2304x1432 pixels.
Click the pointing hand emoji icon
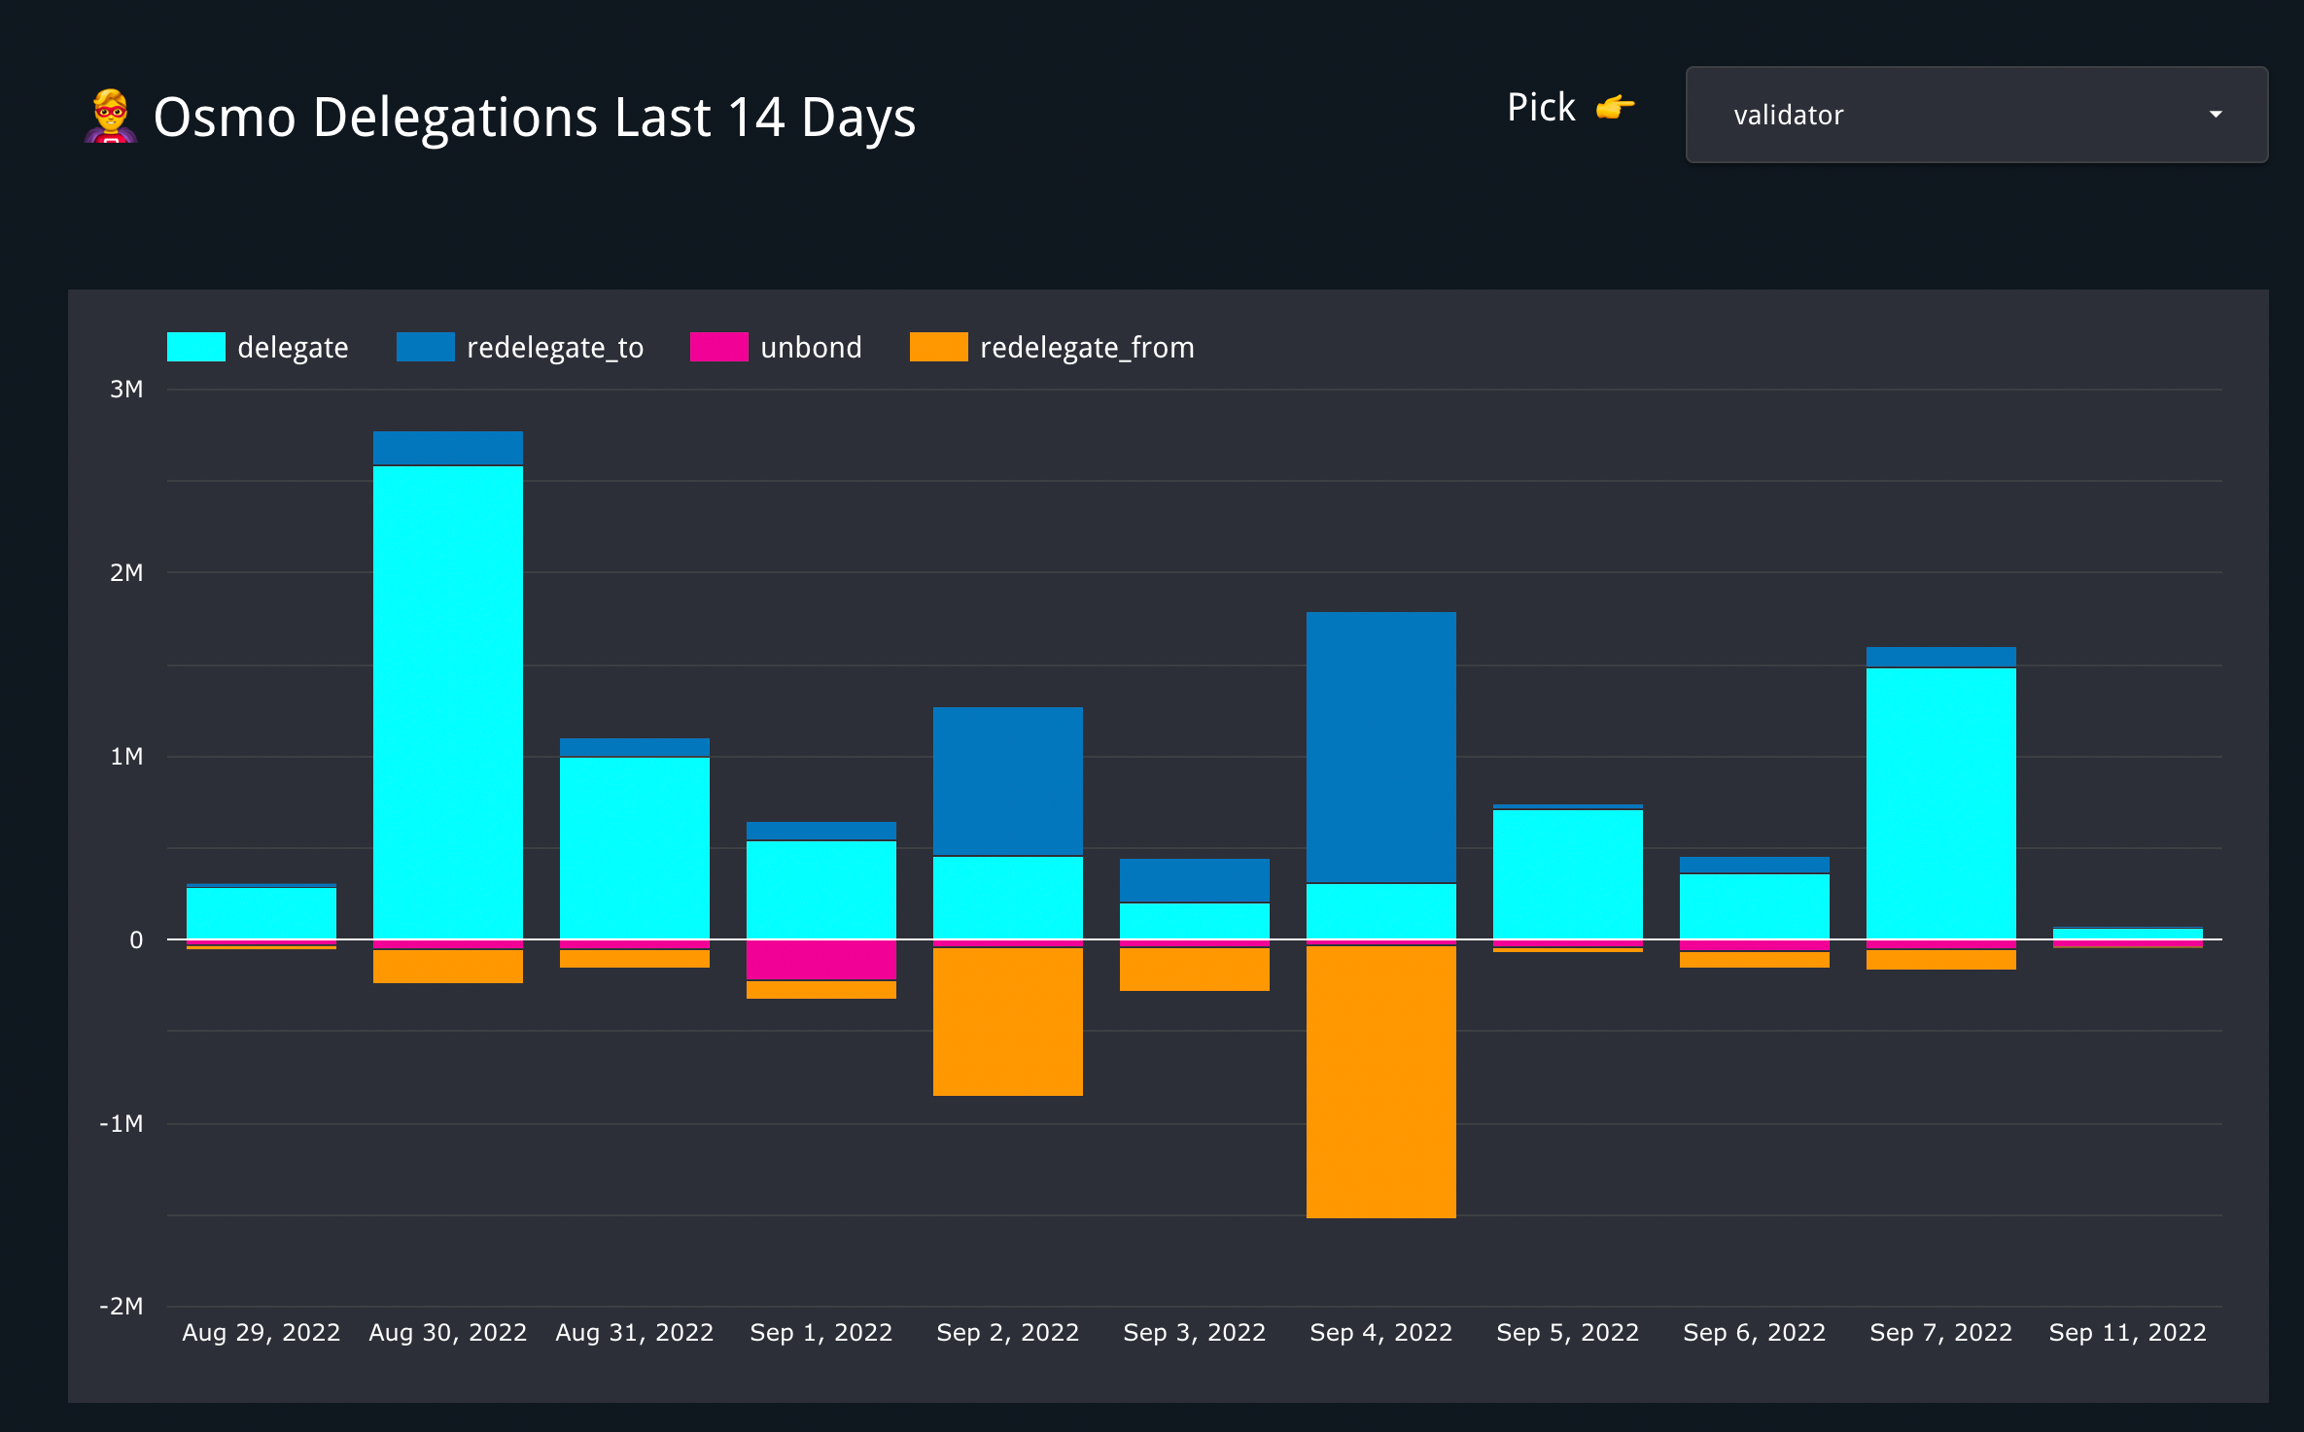coord(1614,107)
